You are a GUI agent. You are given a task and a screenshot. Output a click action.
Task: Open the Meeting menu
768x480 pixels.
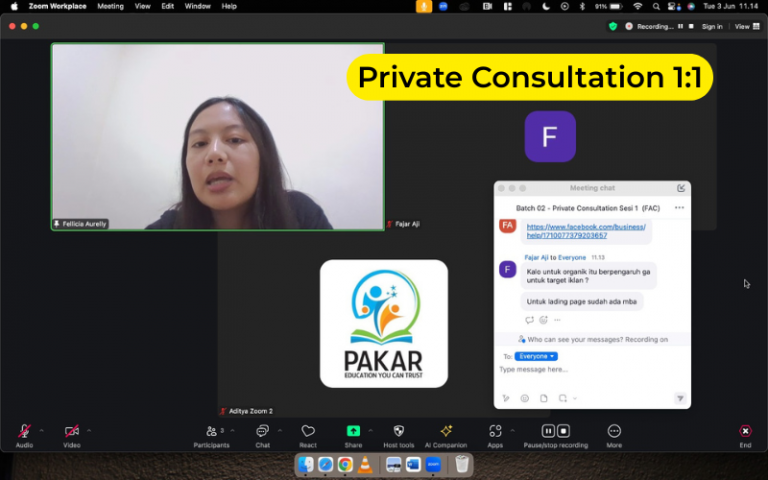point(110,6)
